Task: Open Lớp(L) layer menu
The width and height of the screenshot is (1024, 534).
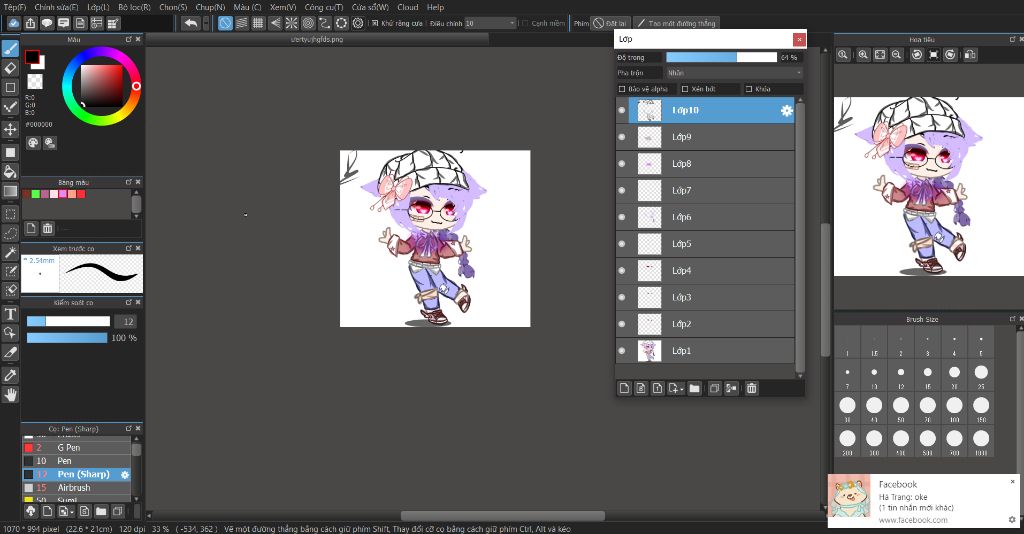Action: pos(98,7)
